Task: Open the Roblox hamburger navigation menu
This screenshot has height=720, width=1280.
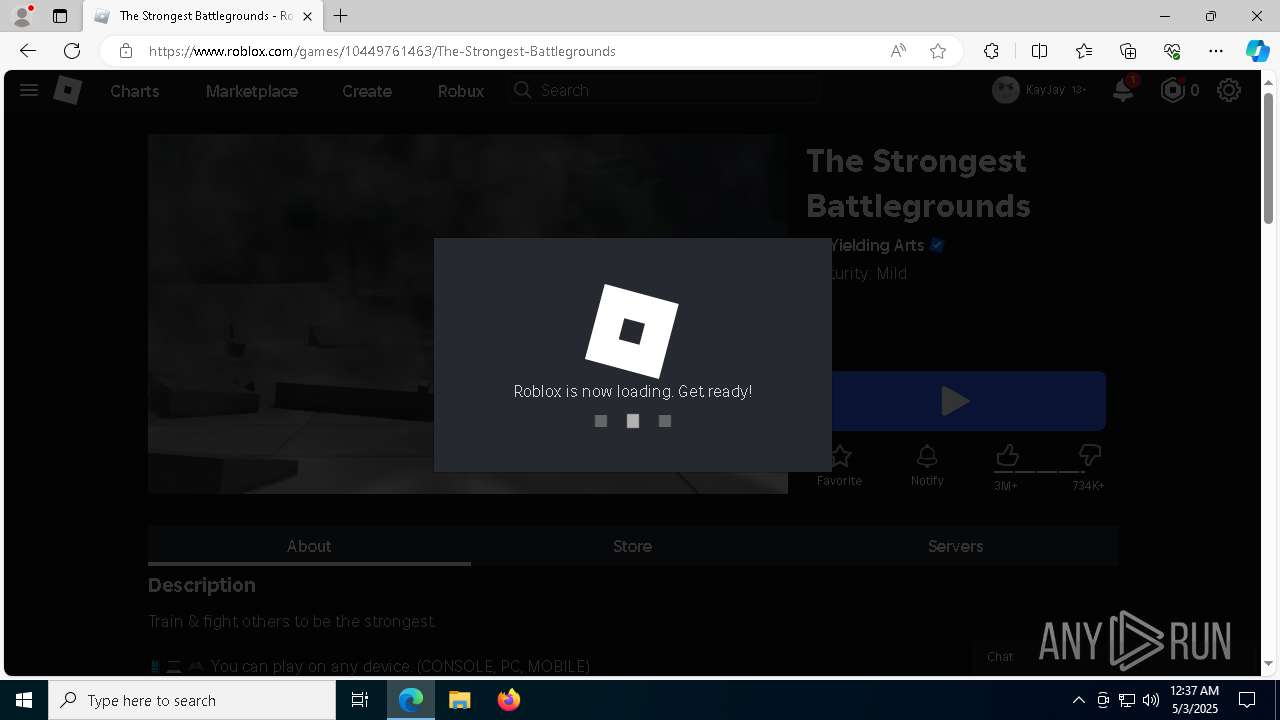Action: (29, 91)
